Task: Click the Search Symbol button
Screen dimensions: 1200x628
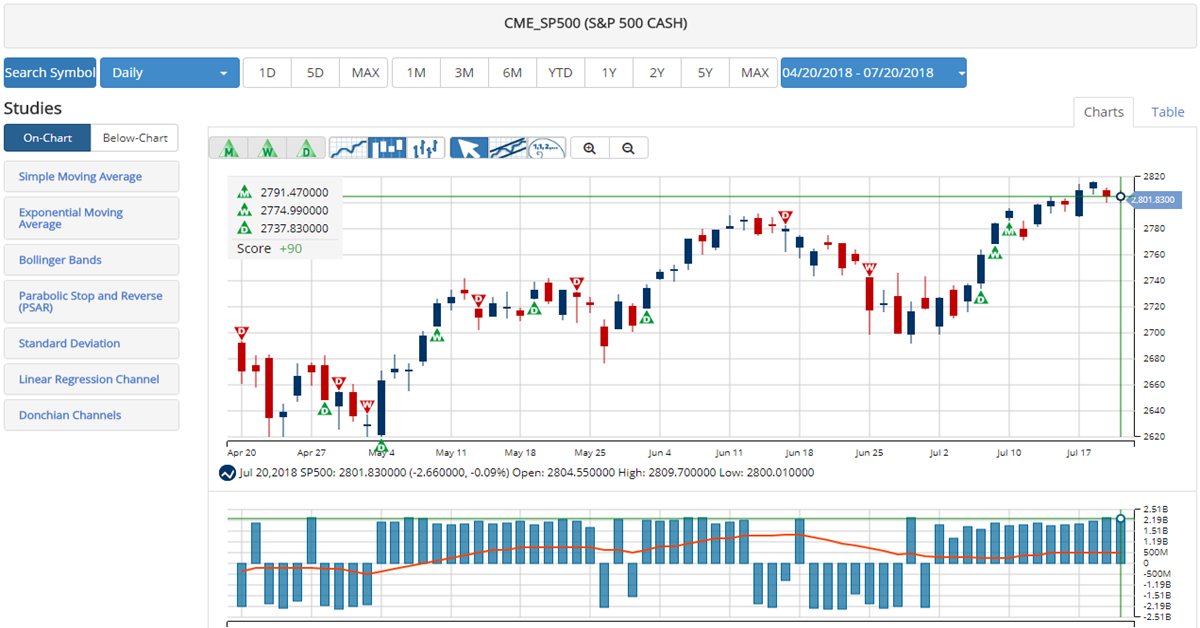Action: tap(49, 72)
